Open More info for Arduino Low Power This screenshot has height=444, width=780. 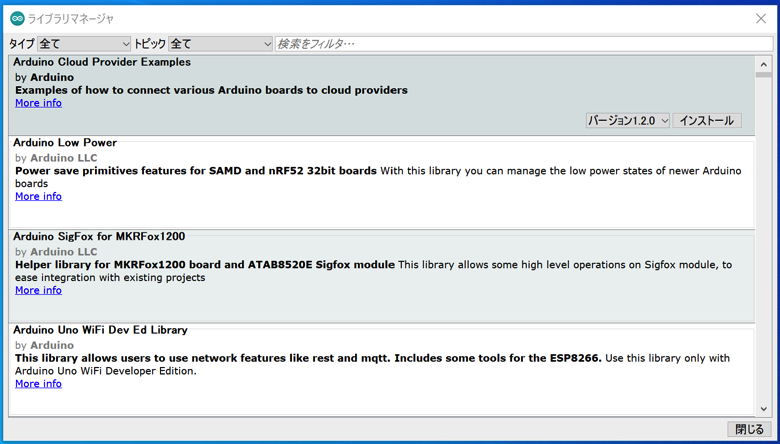pyautogui.click(x=38, y=196)
